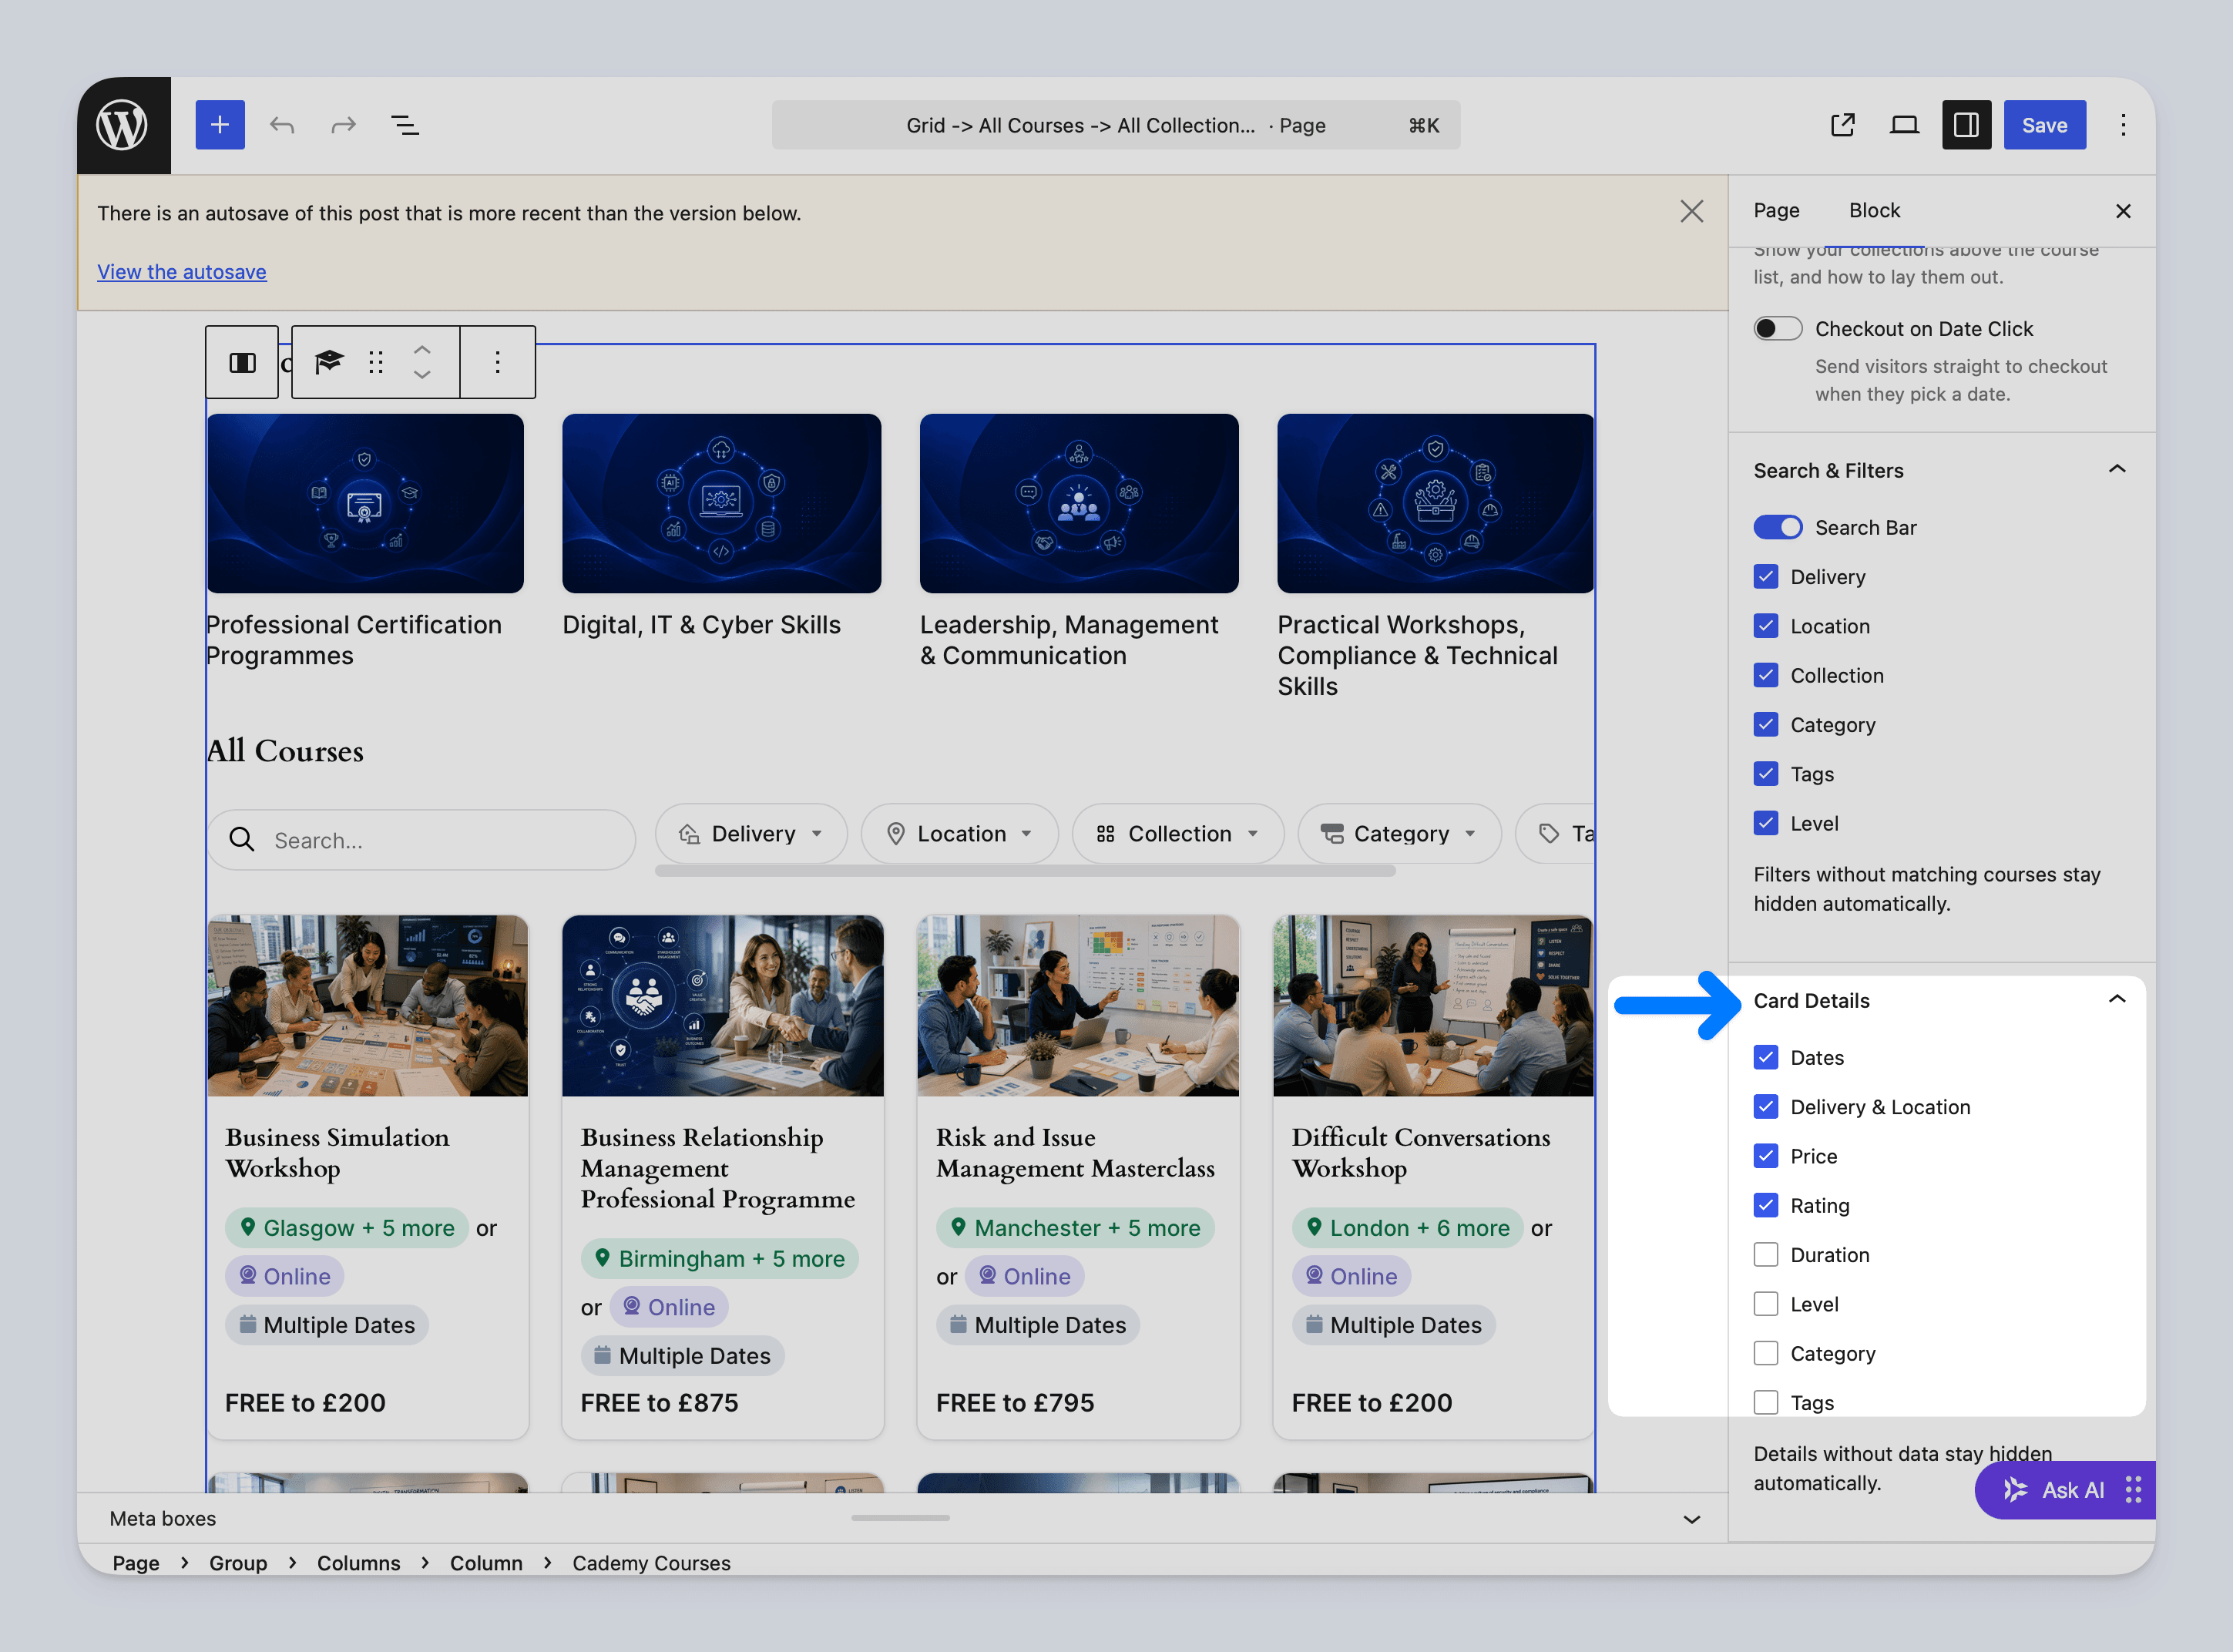Click the London + 6 more location tag
2233x1652 pixels.
point(1408,1228)
